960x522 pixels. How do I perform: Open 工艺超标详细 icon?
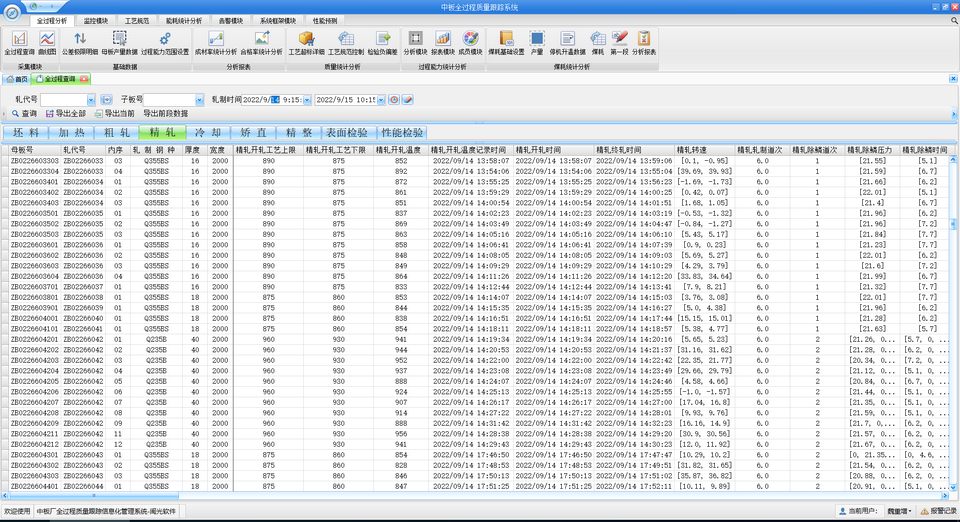[x=306, y=43]
